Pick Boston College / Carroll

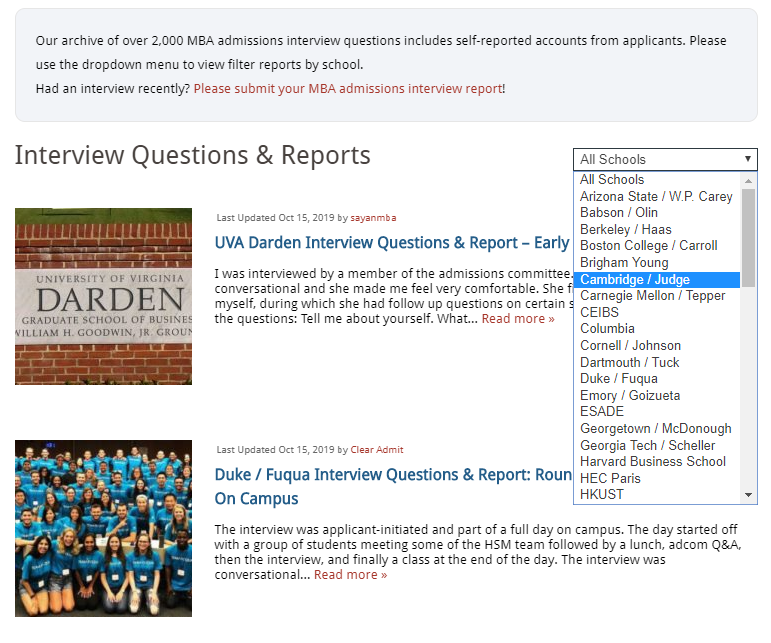(657, 245)
